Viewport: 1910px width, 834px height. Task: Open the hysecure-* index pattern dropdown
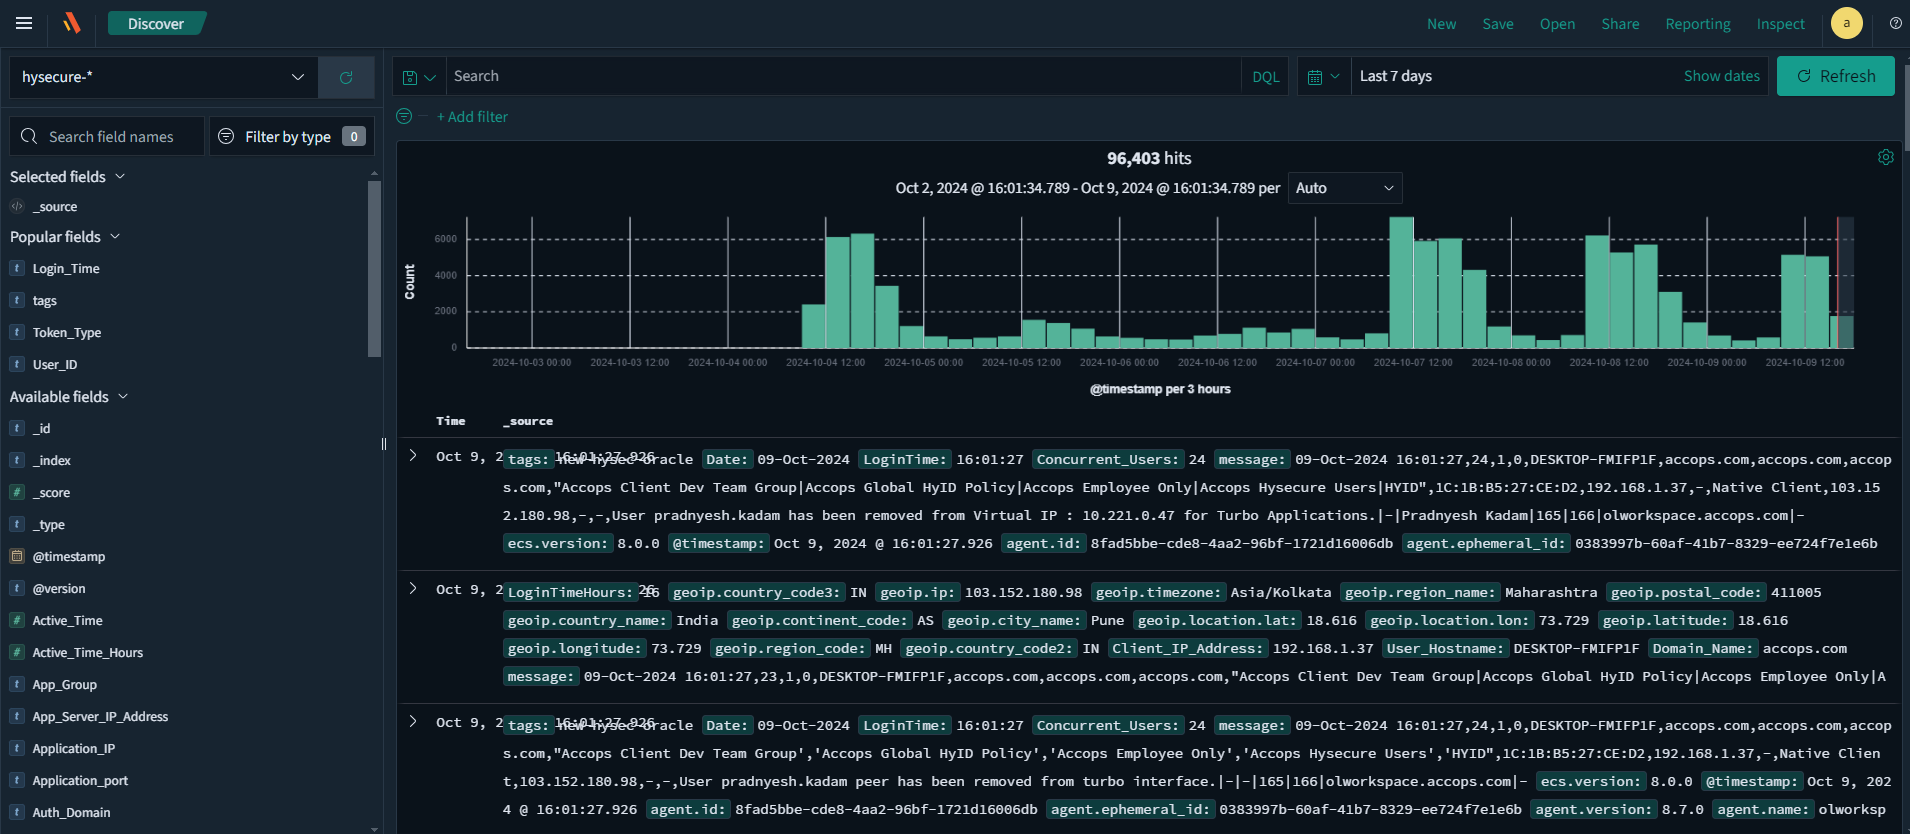click(x=163, y=77)
